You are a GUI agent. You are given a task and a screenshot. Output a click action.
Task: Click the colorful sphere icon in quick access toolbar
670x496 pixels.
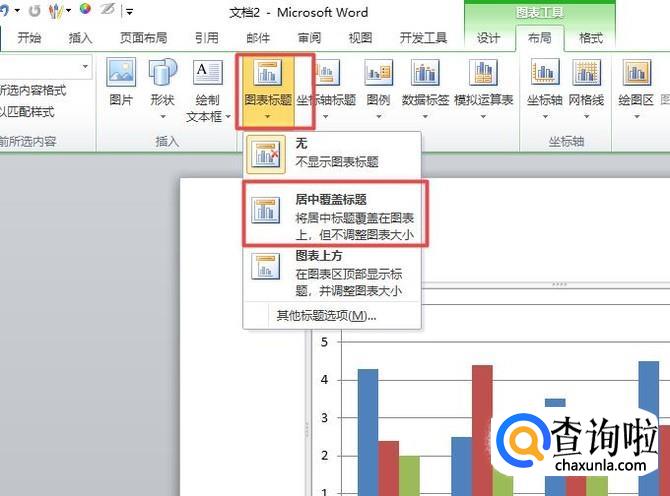point(85,9)
